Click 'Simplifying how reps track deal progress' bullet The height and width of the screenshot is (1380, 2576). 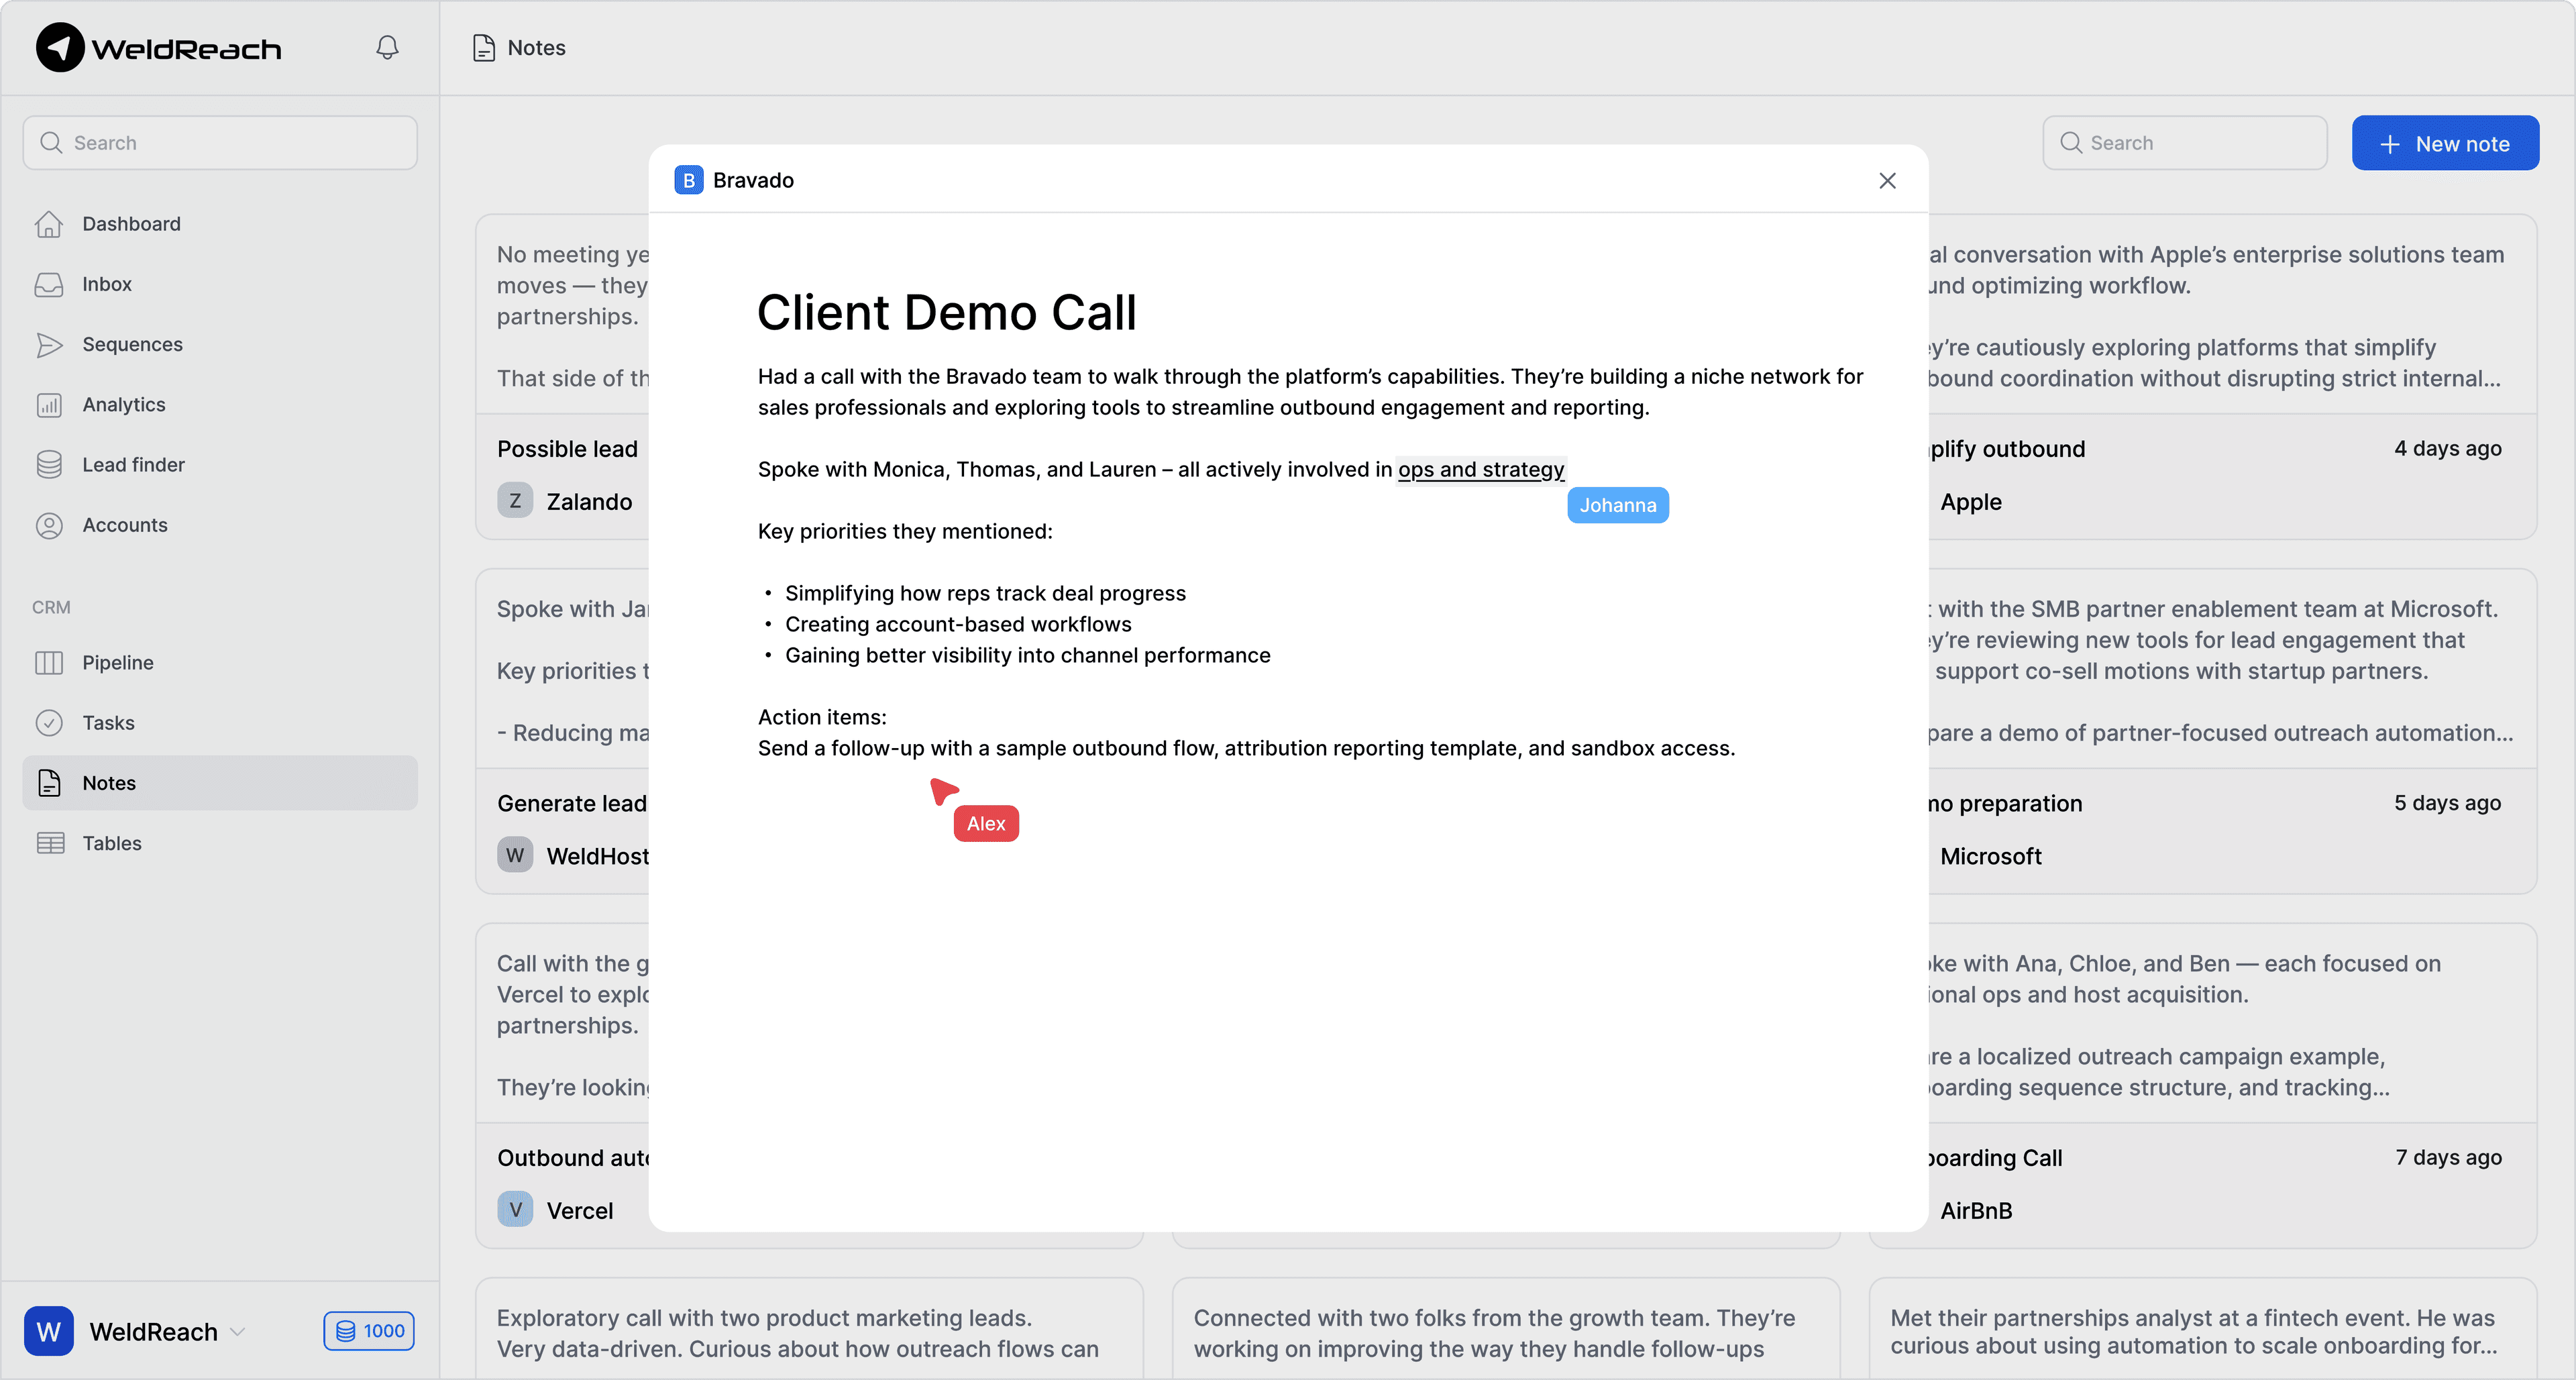(x=985, y=593)
